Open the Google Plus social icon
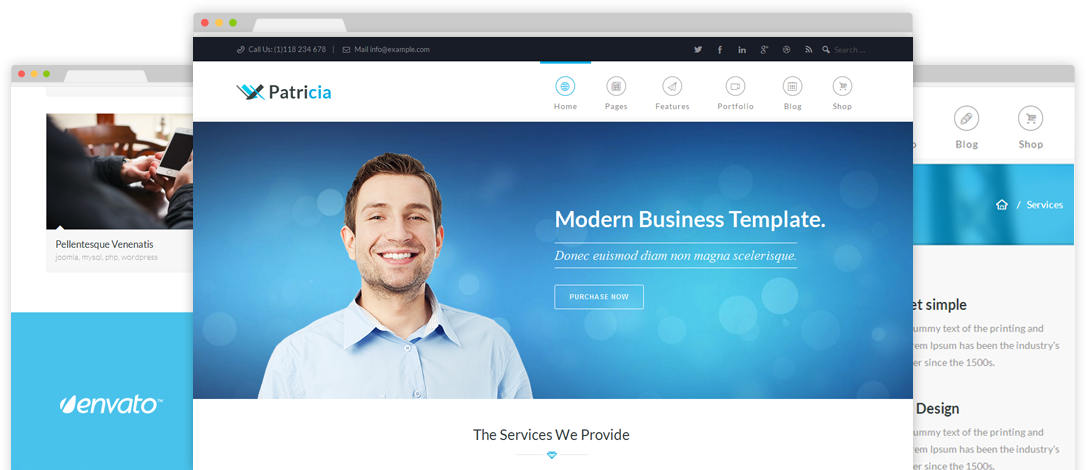Screen dimensions: 1086x470 [764, 50]
